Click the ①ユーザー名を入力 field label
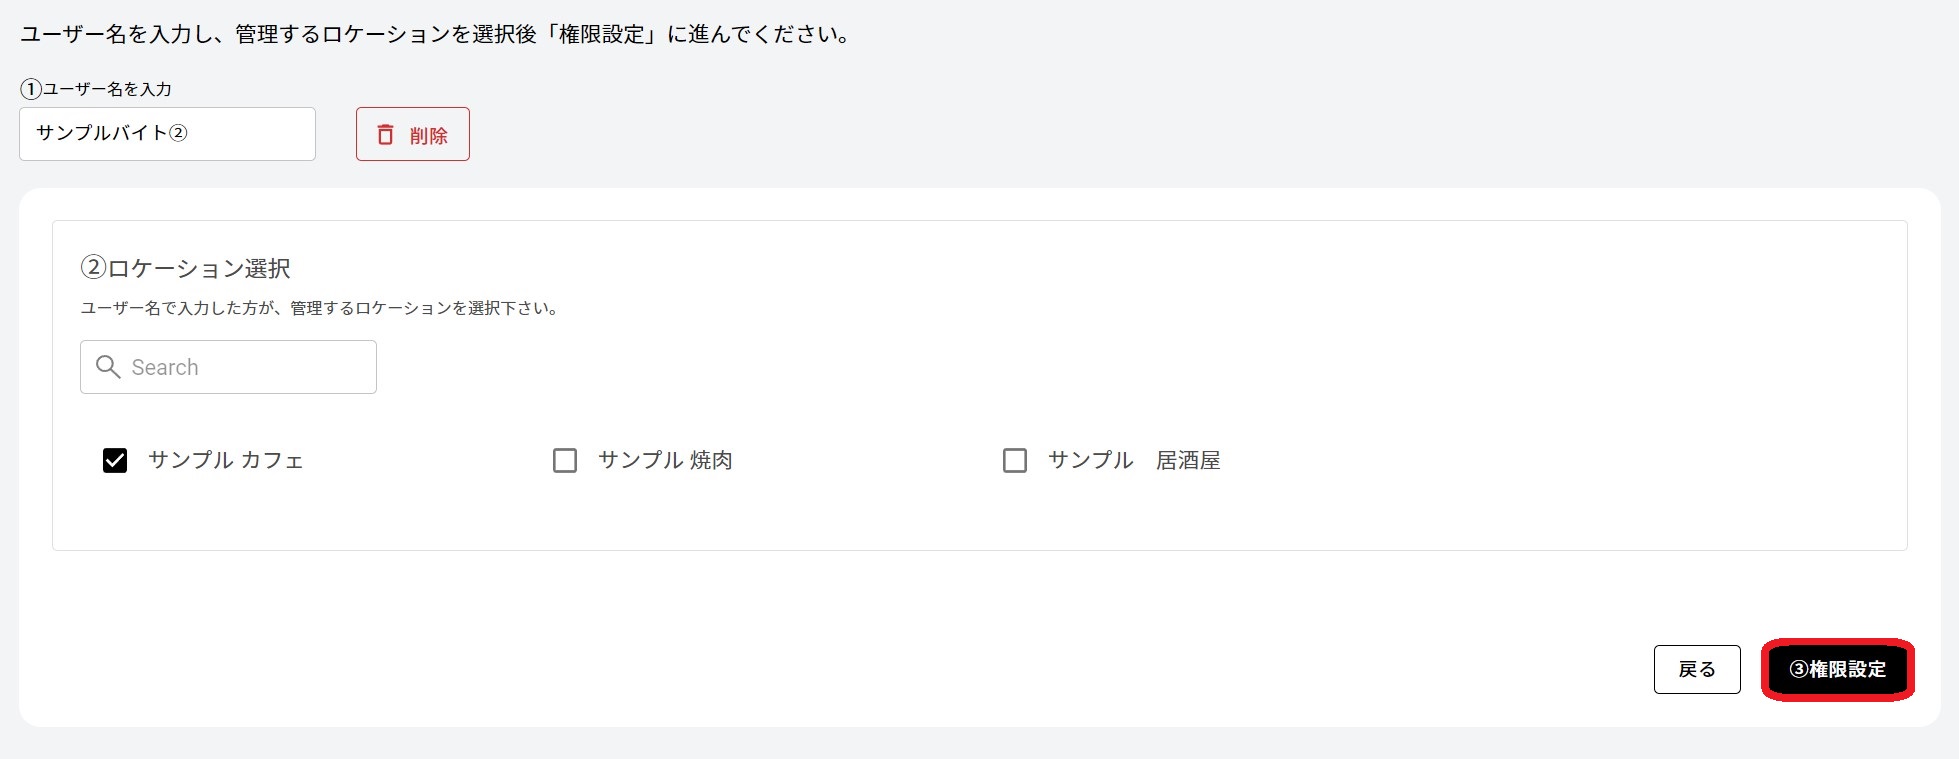This screenshot has height=759, width=1959. [x=97, y=89]
